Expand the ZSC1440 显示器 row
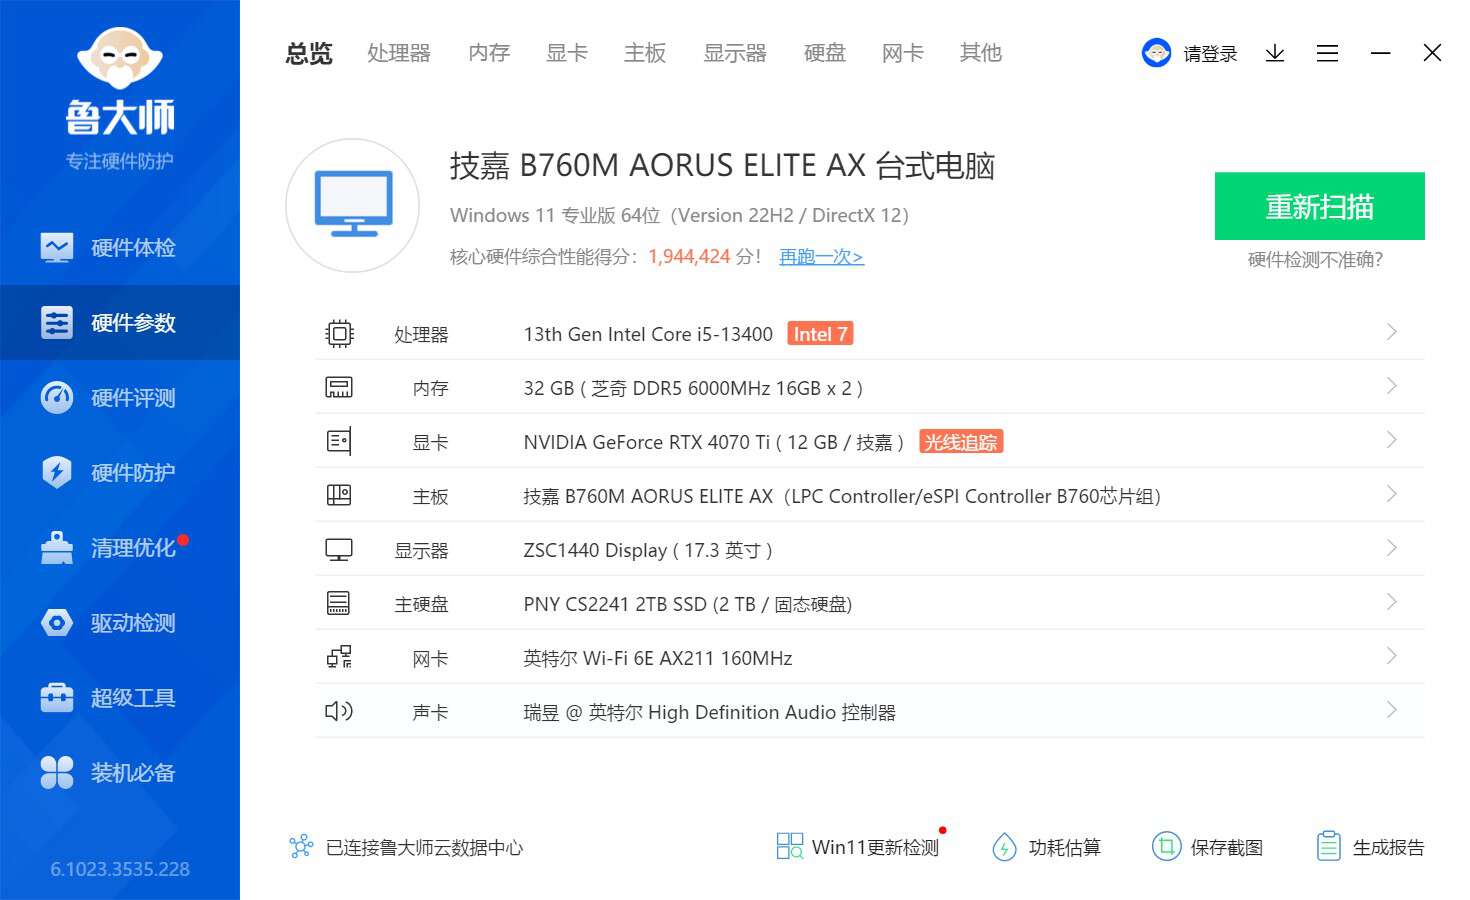Viewport: 1470px width, 900px height. 1391,548
